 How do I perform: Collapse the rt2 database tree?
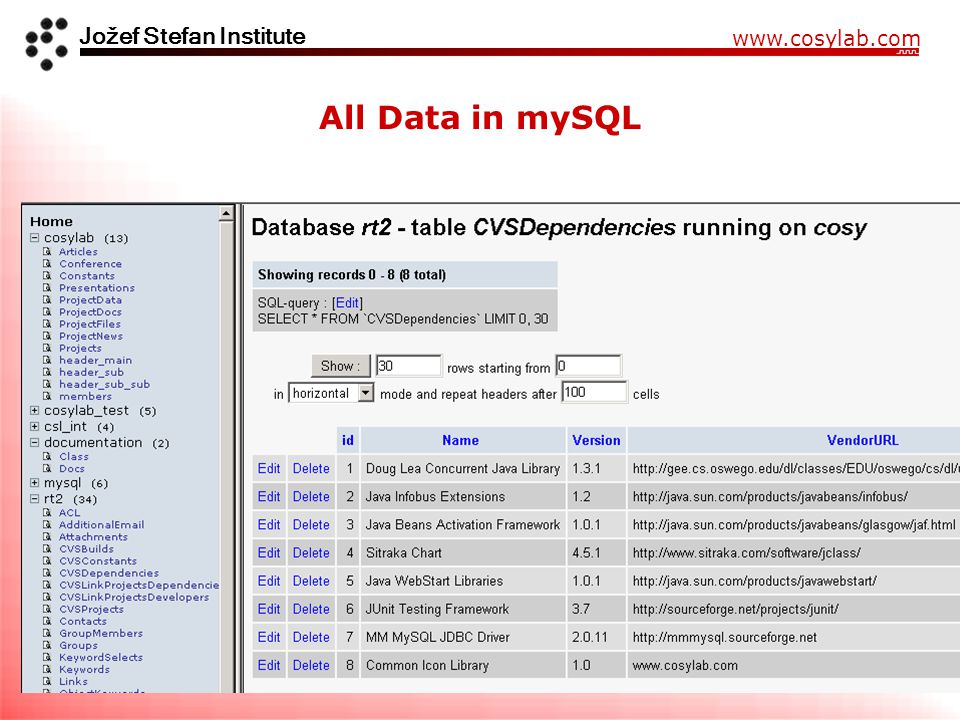34,498
